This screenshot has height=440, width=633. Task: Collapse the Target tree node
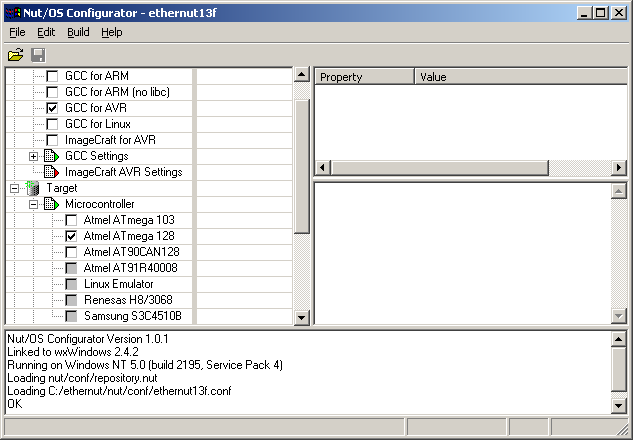click(x=14, y=188)
